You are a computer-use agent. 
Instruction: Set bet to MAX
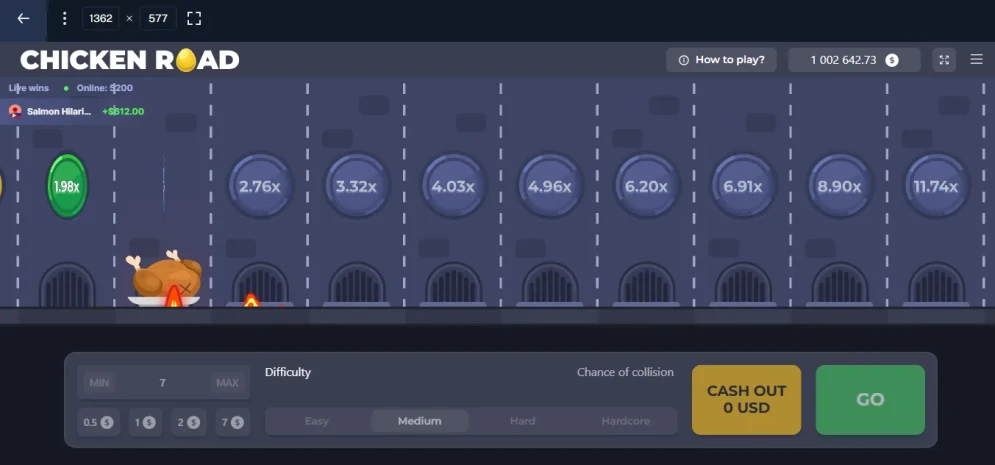pyautogui.click(x=227, y=383)
